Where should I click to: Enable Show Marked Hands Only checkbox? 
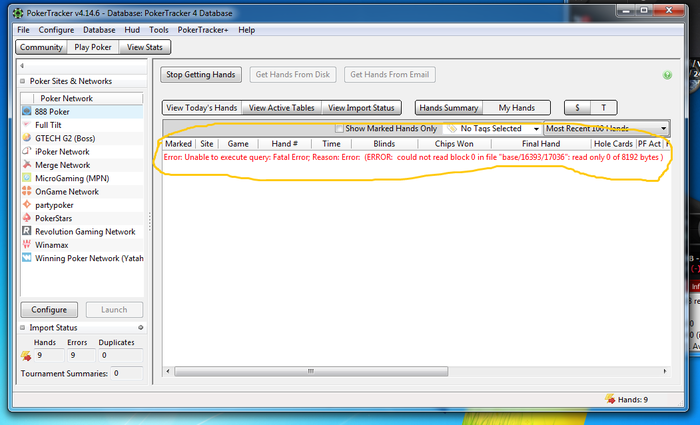tap(339, 129)
